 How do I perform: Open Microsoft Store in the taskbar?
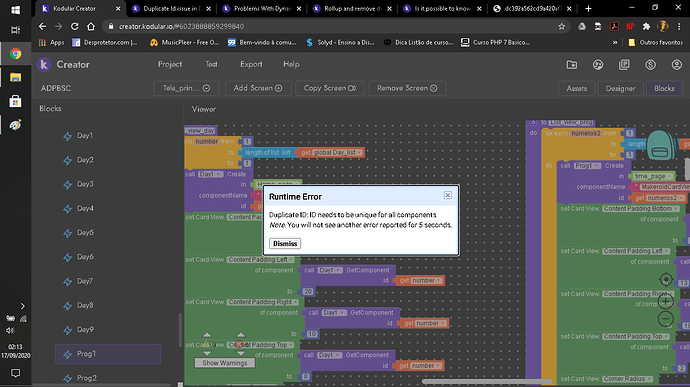[x=15, y=101]
